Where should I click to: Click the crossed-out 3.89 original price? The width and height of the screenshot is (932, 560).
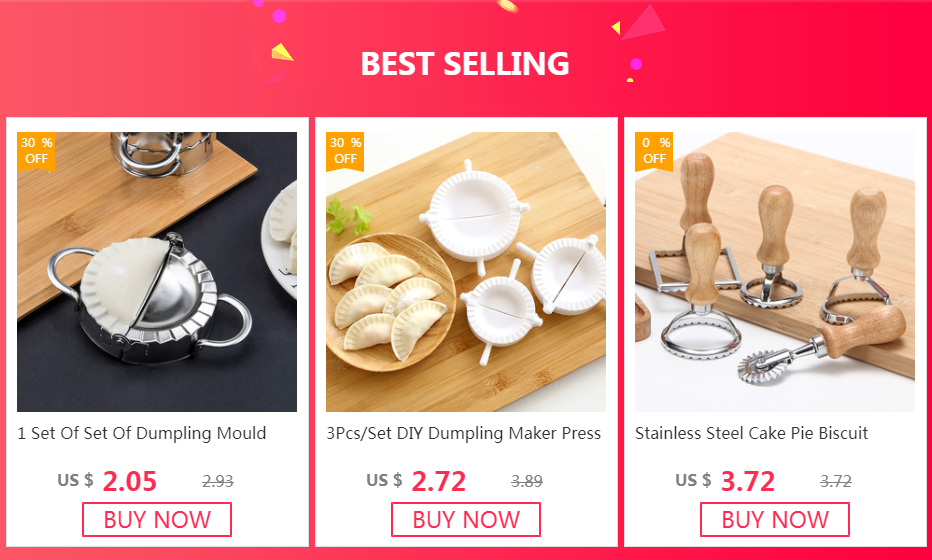[x=527, y=481]
